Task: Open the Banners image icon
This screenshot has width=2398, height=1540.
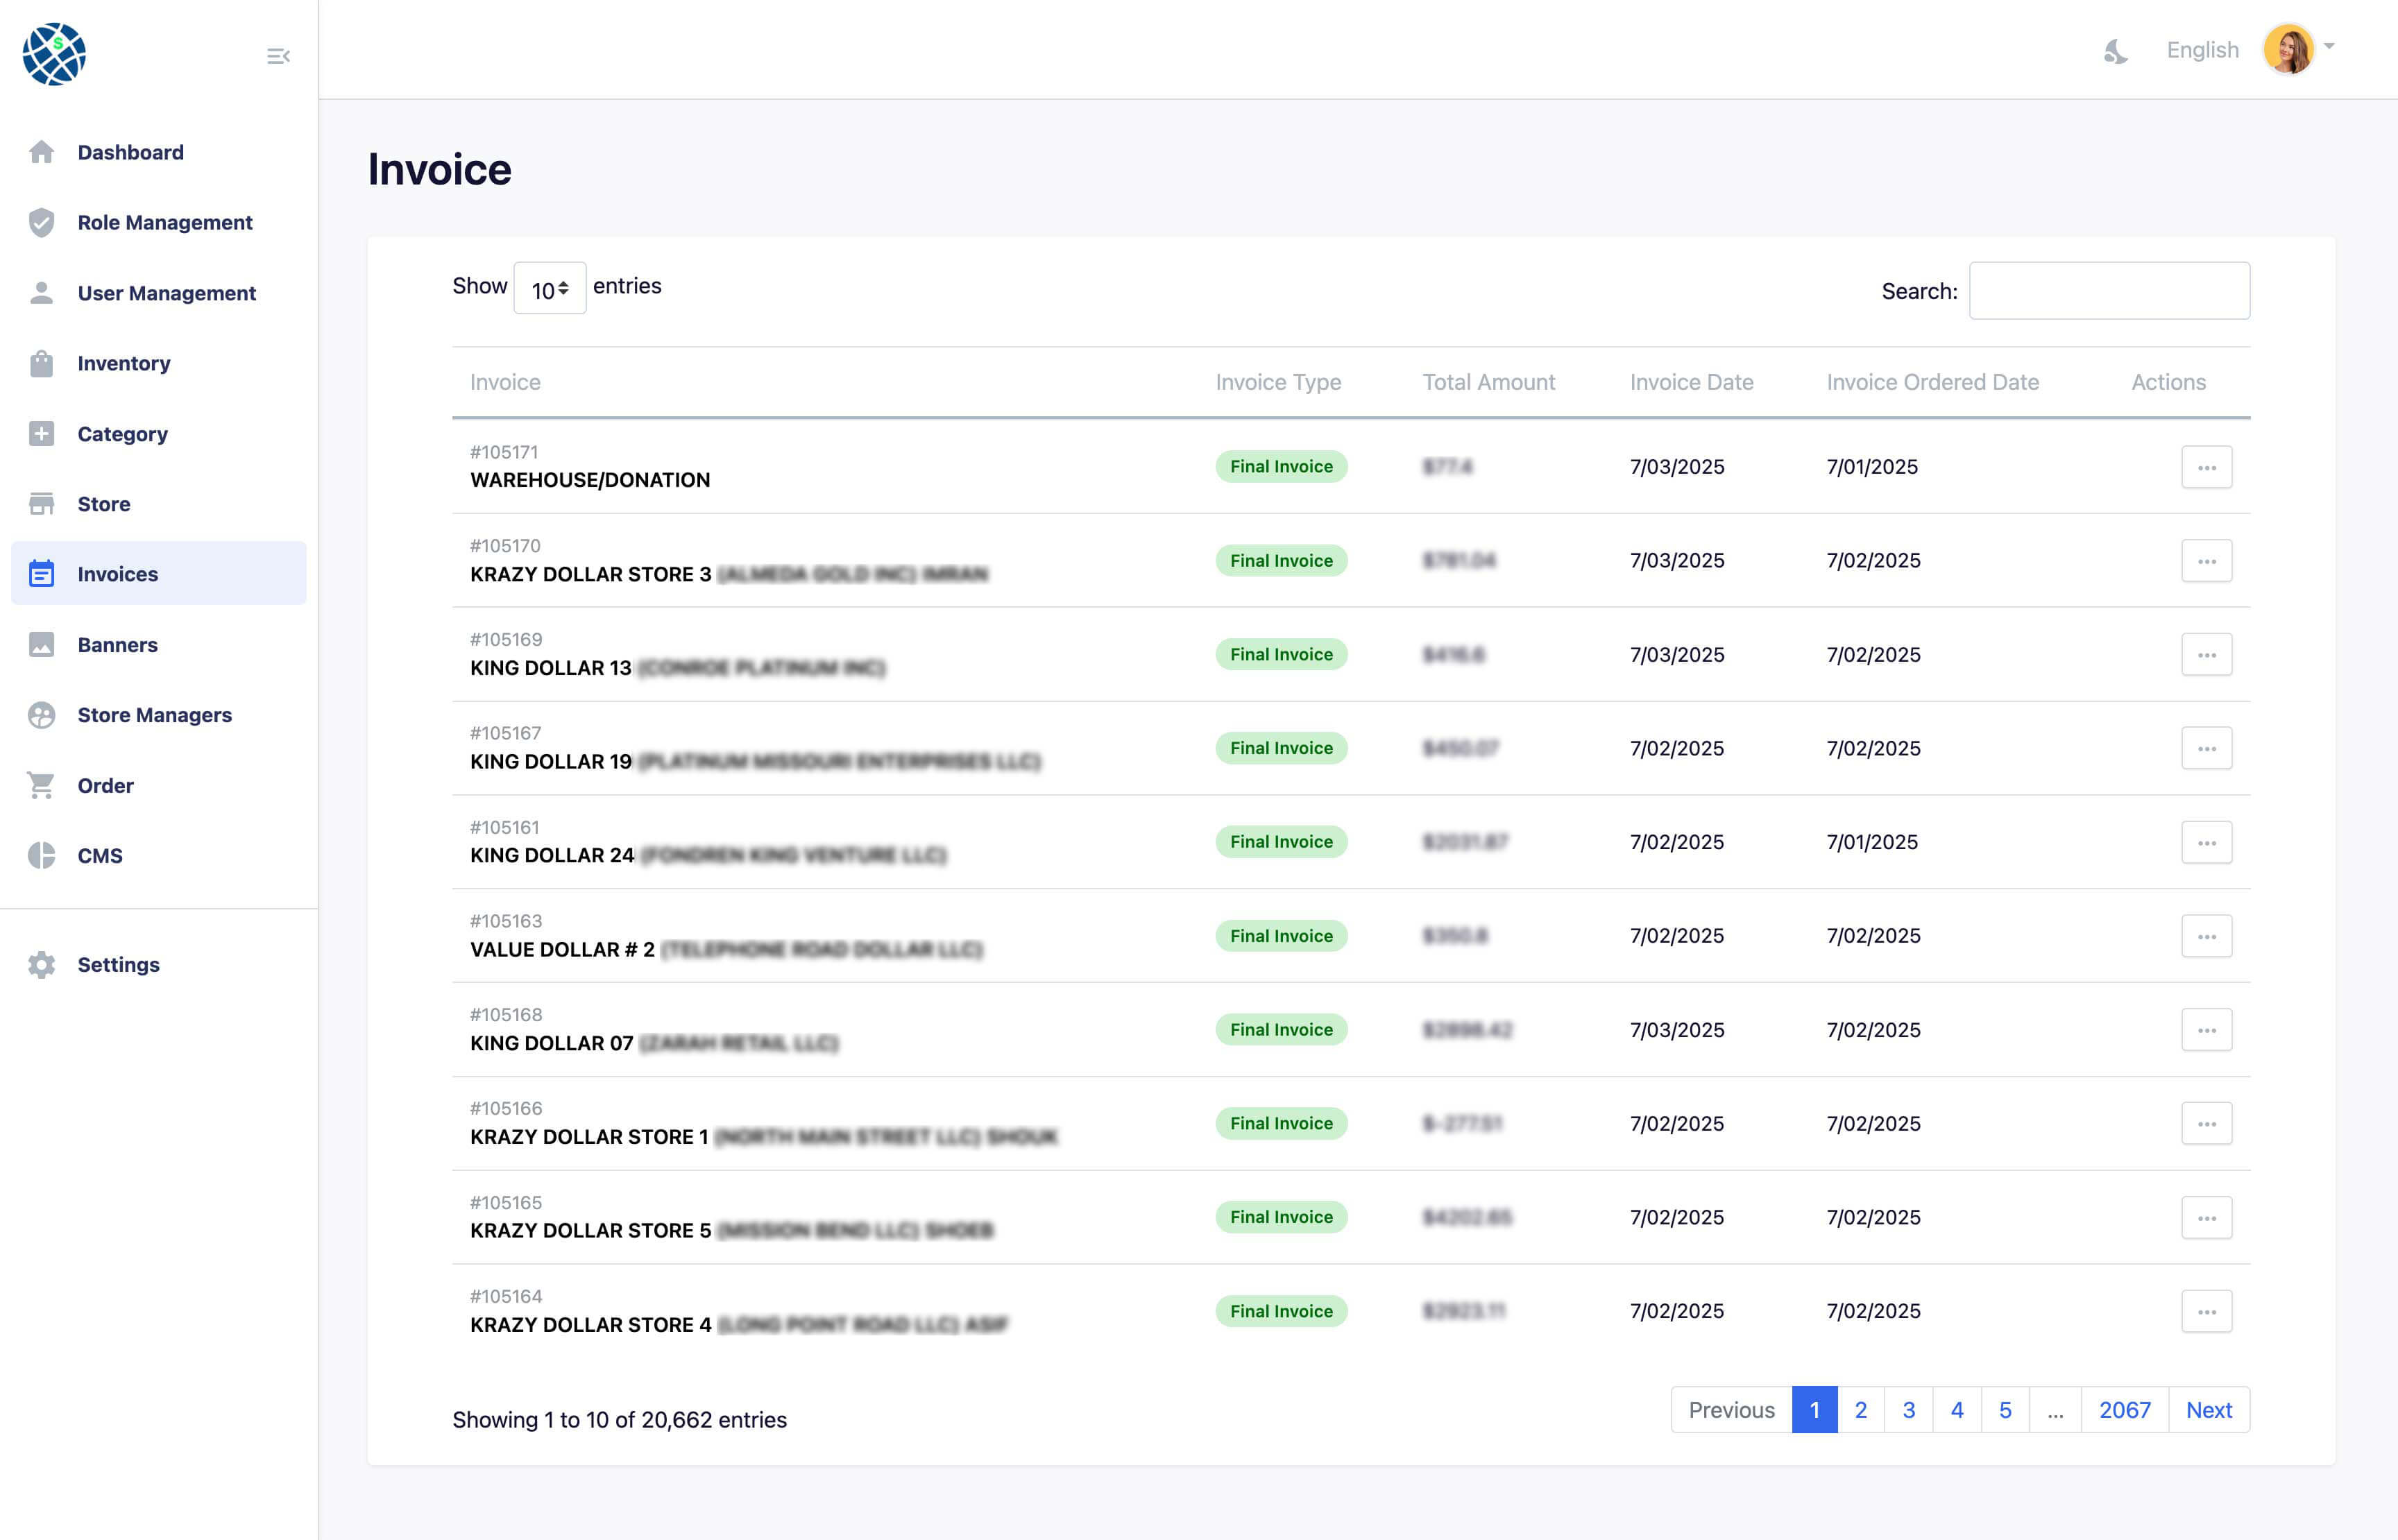Action: click(x=41, y=645)
